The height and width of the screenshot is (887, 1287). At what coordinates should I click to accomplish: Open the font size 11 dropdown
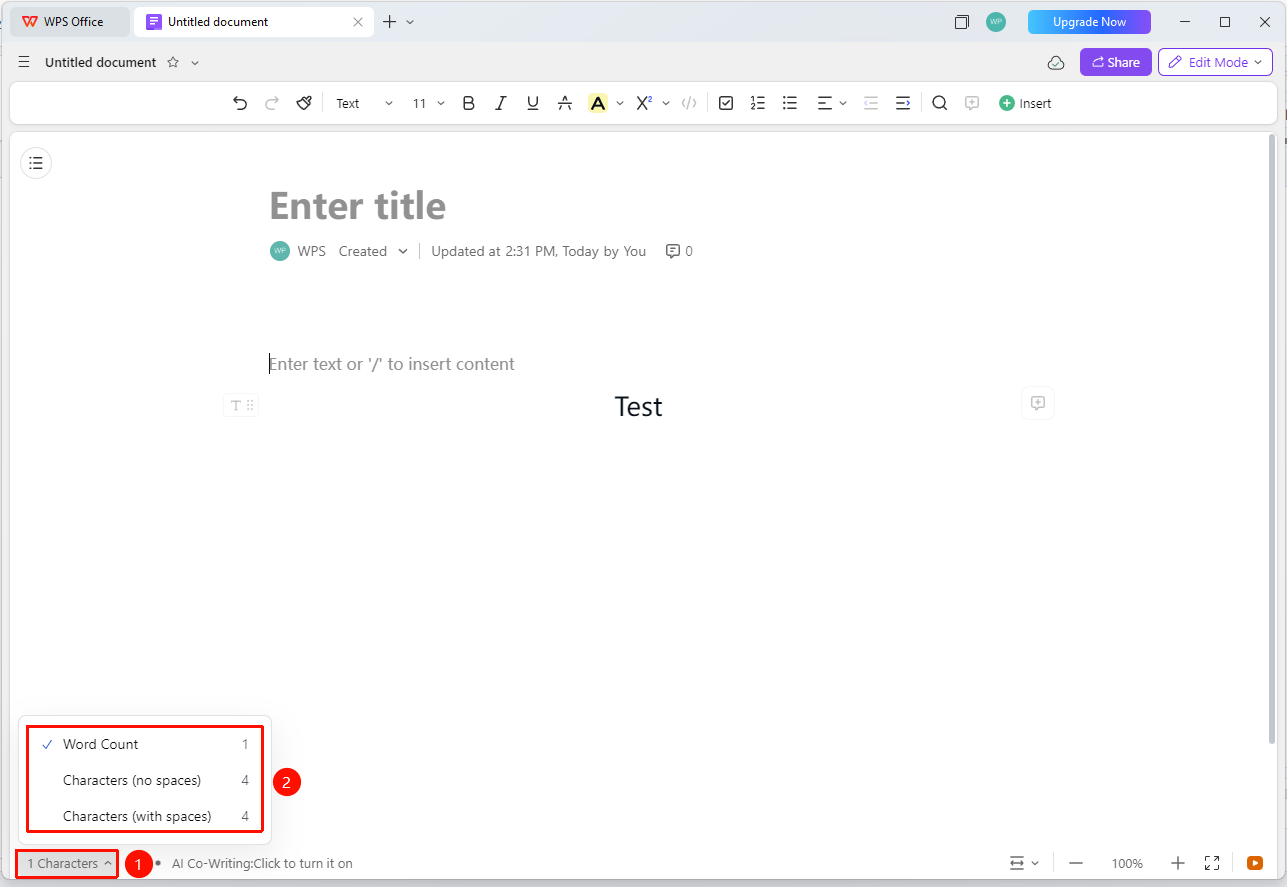429,103
